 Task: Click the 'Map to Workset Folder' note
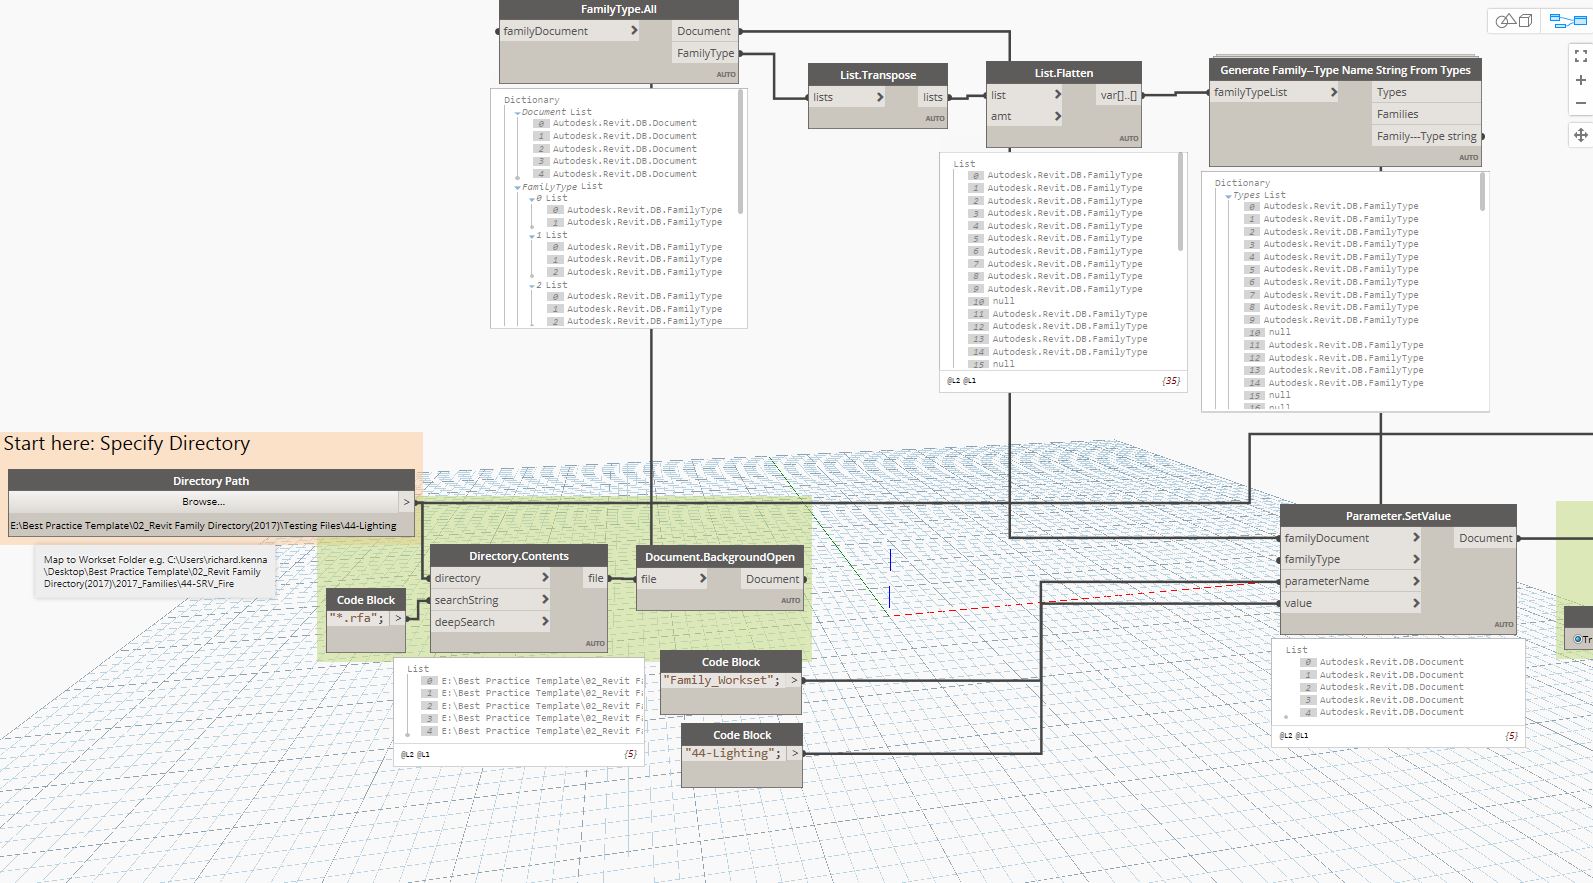155,571
